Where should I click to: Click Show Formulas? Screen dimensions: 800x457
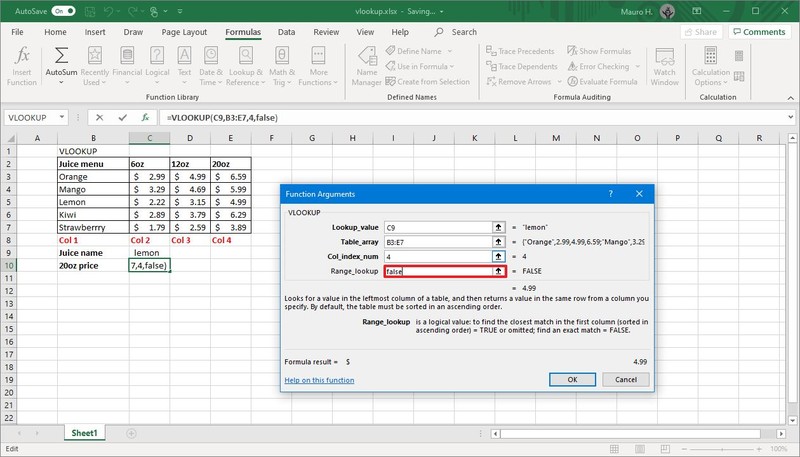pyautogui.click(x=599, y=51)
